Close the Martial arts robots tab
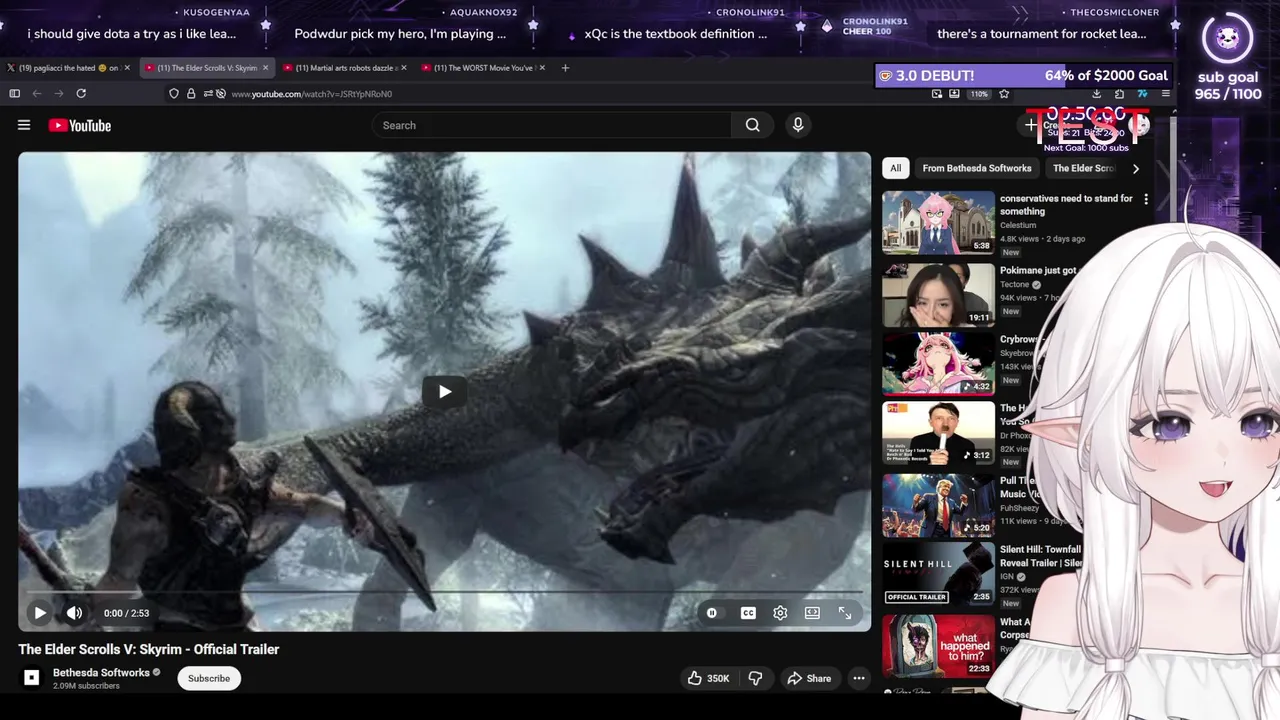Screen dimensions: 1280x720 coord(404,68)
